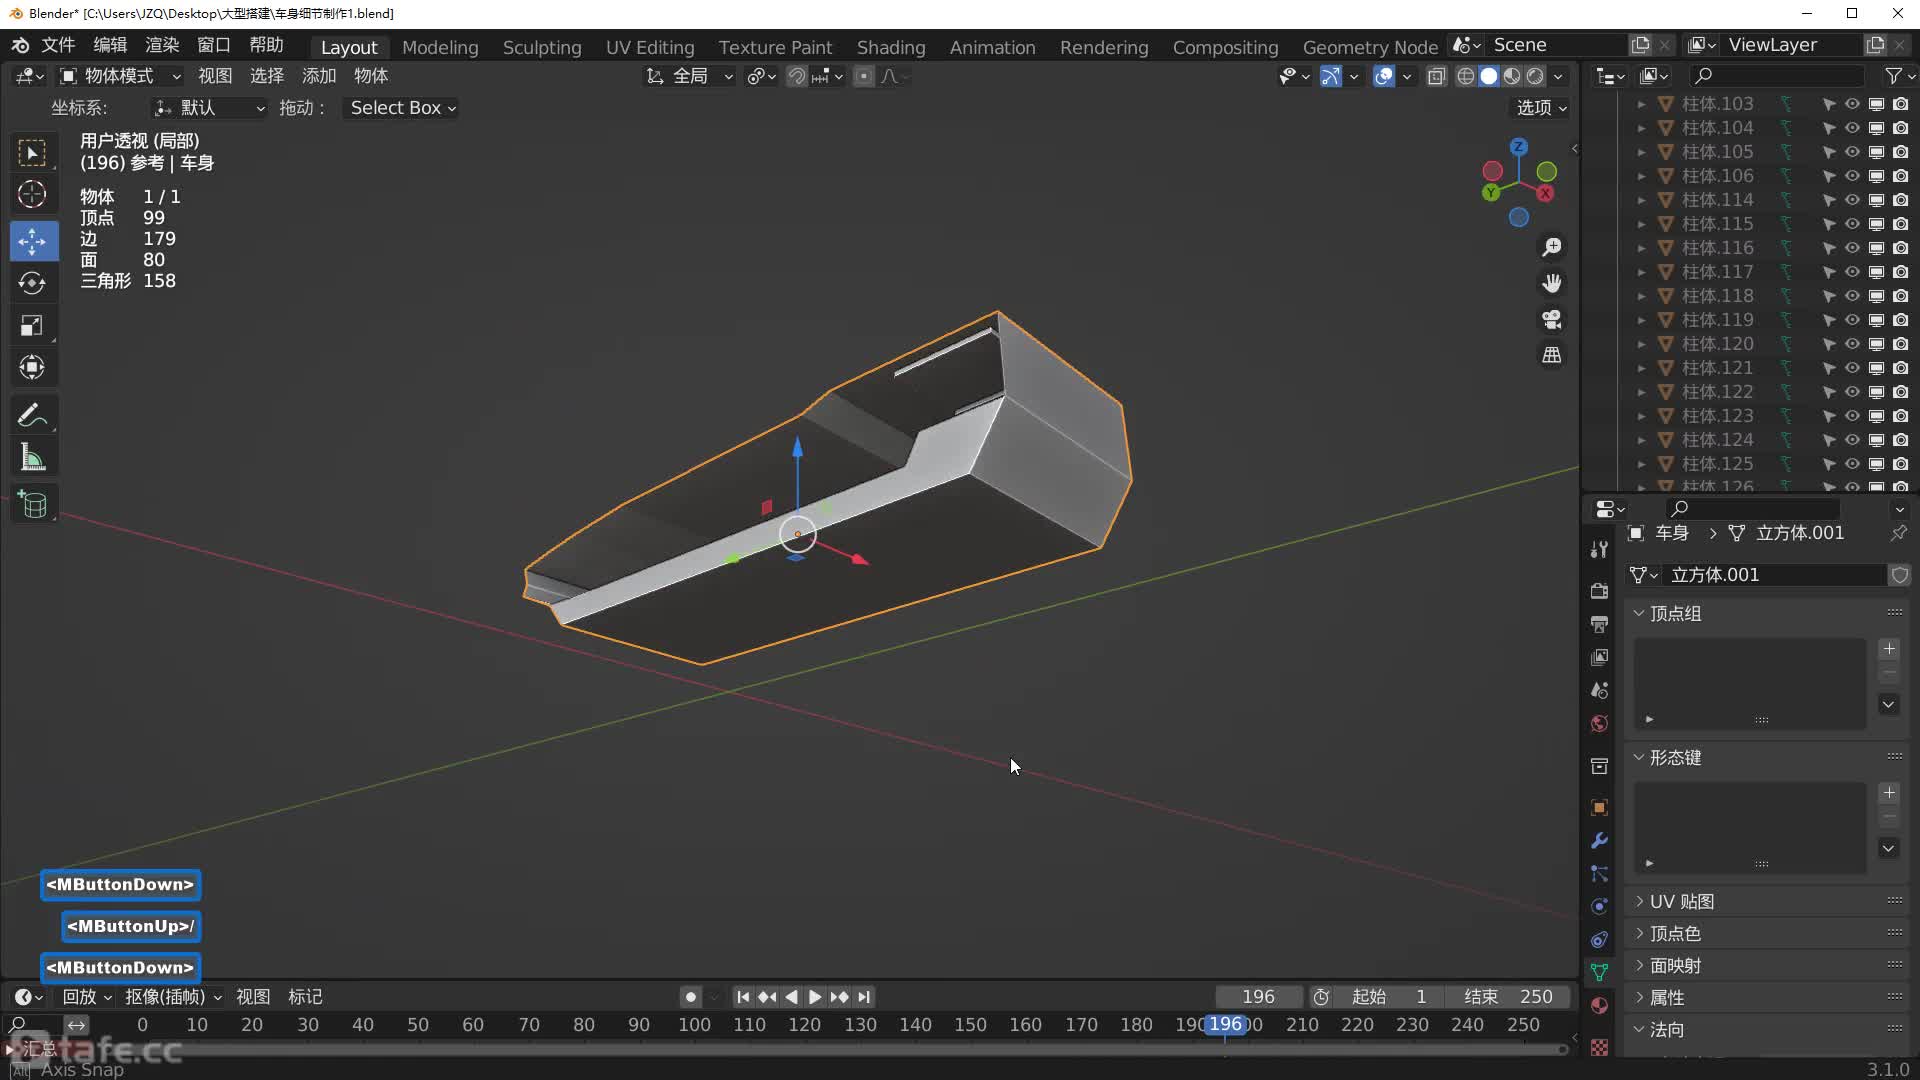1920x1080 pixels.
Task: Toggle snapping magnet in header
Action: tap(797, 77)
